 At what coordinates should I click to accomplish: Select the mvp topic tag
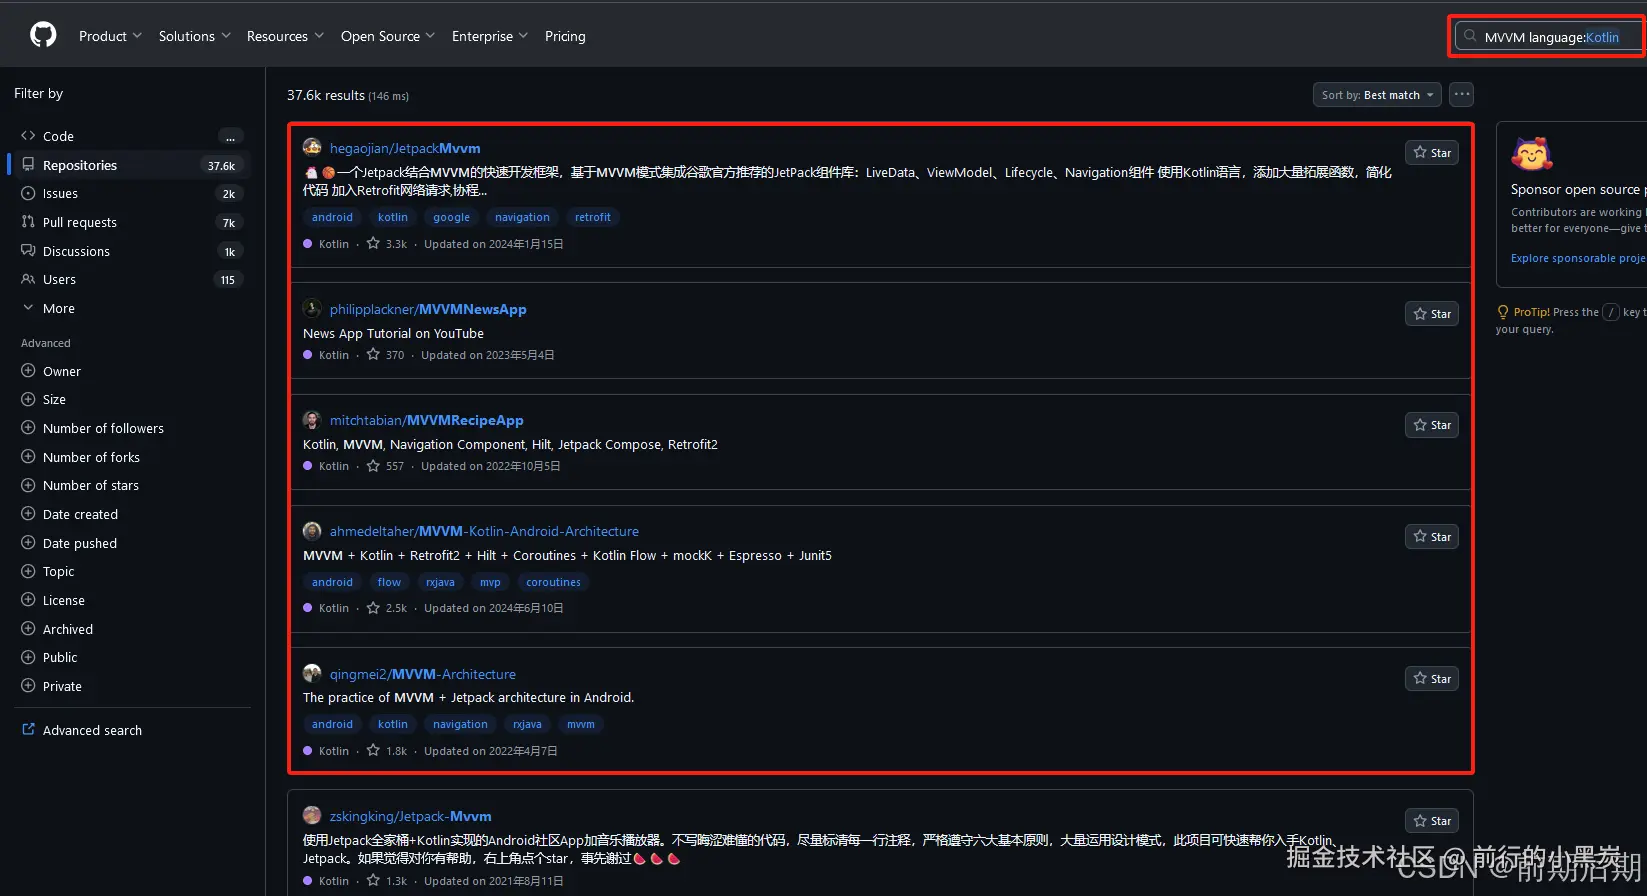tap(490, 582)
